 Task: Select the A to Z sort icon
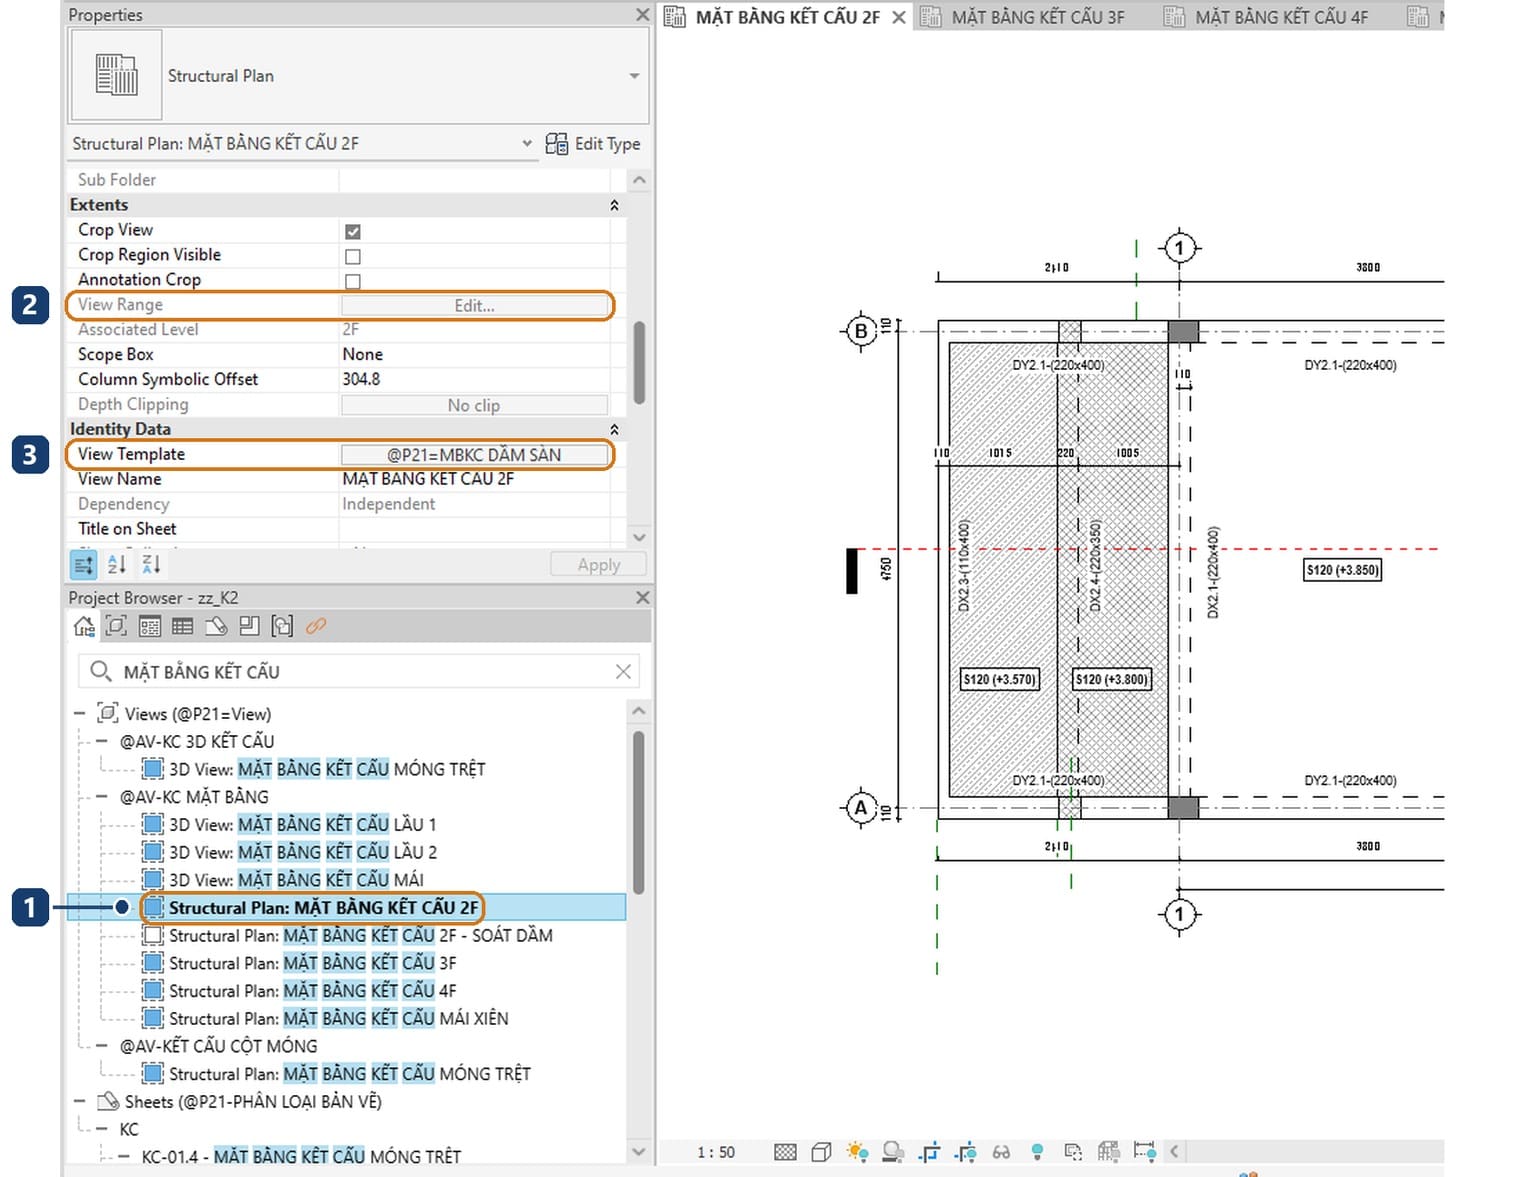(x=117, y=564)
